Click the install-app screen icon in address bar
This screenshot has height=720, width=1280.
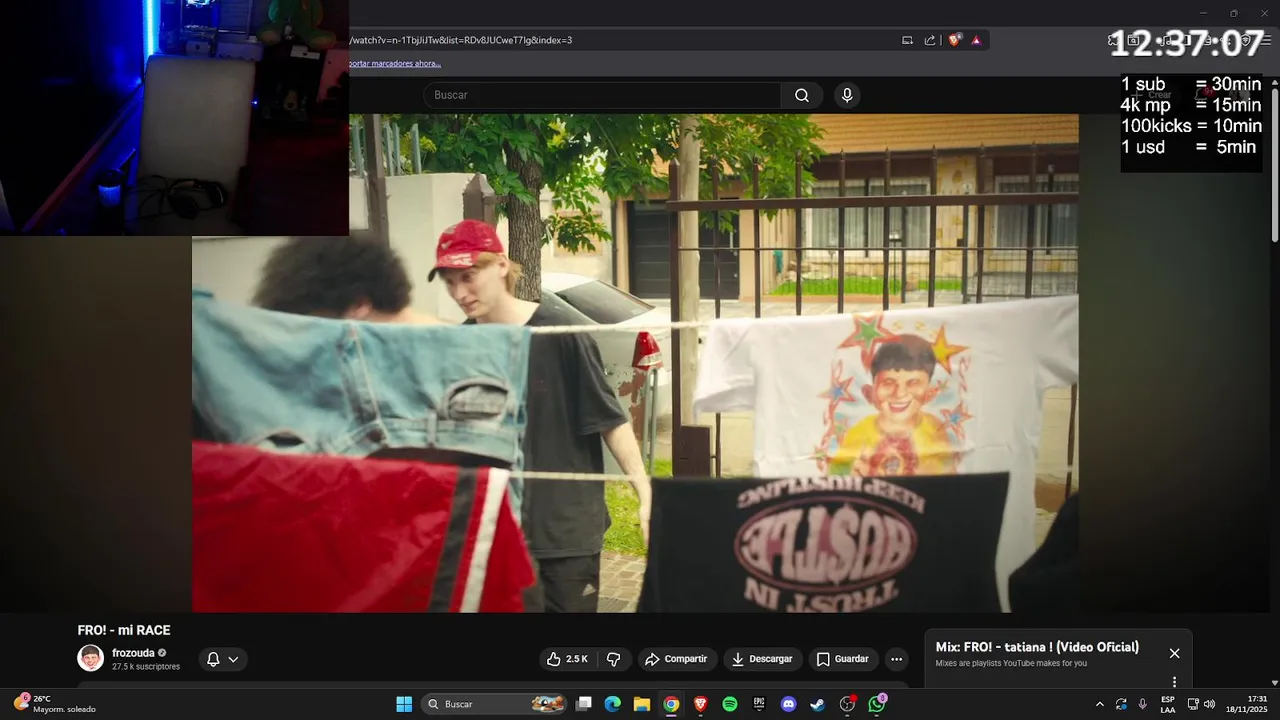coord(908,40)
